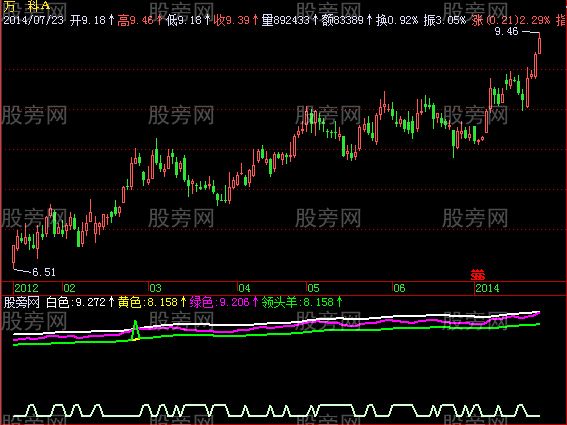Click the 6.51 low price label

coord(44,272)
